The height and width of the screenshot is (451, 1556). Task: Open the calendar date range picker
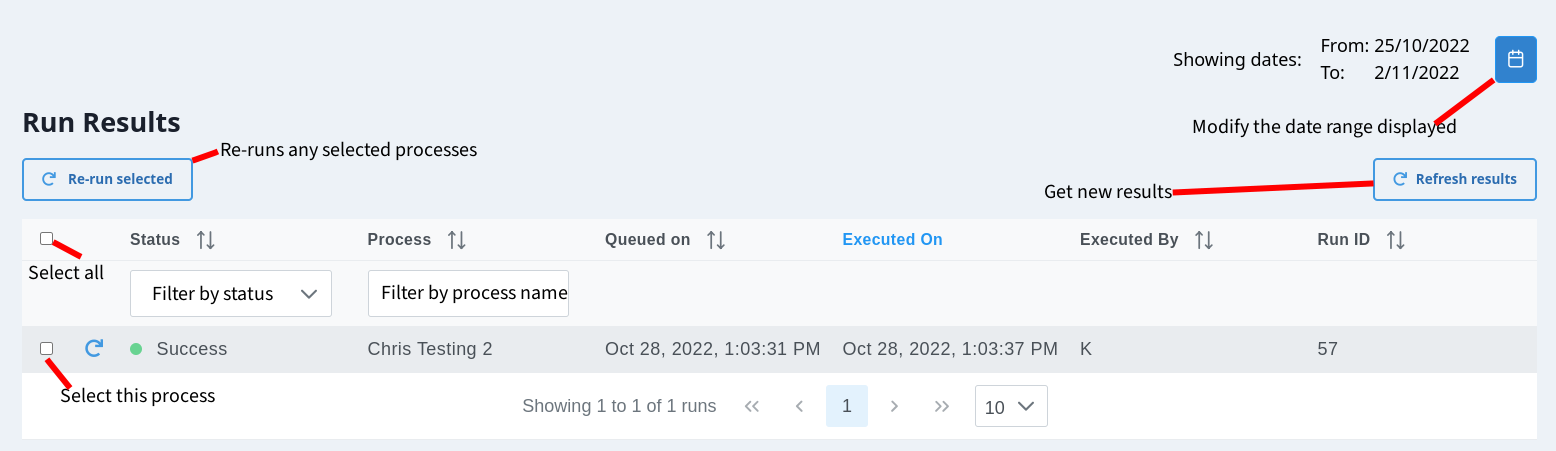point(1515,59)
